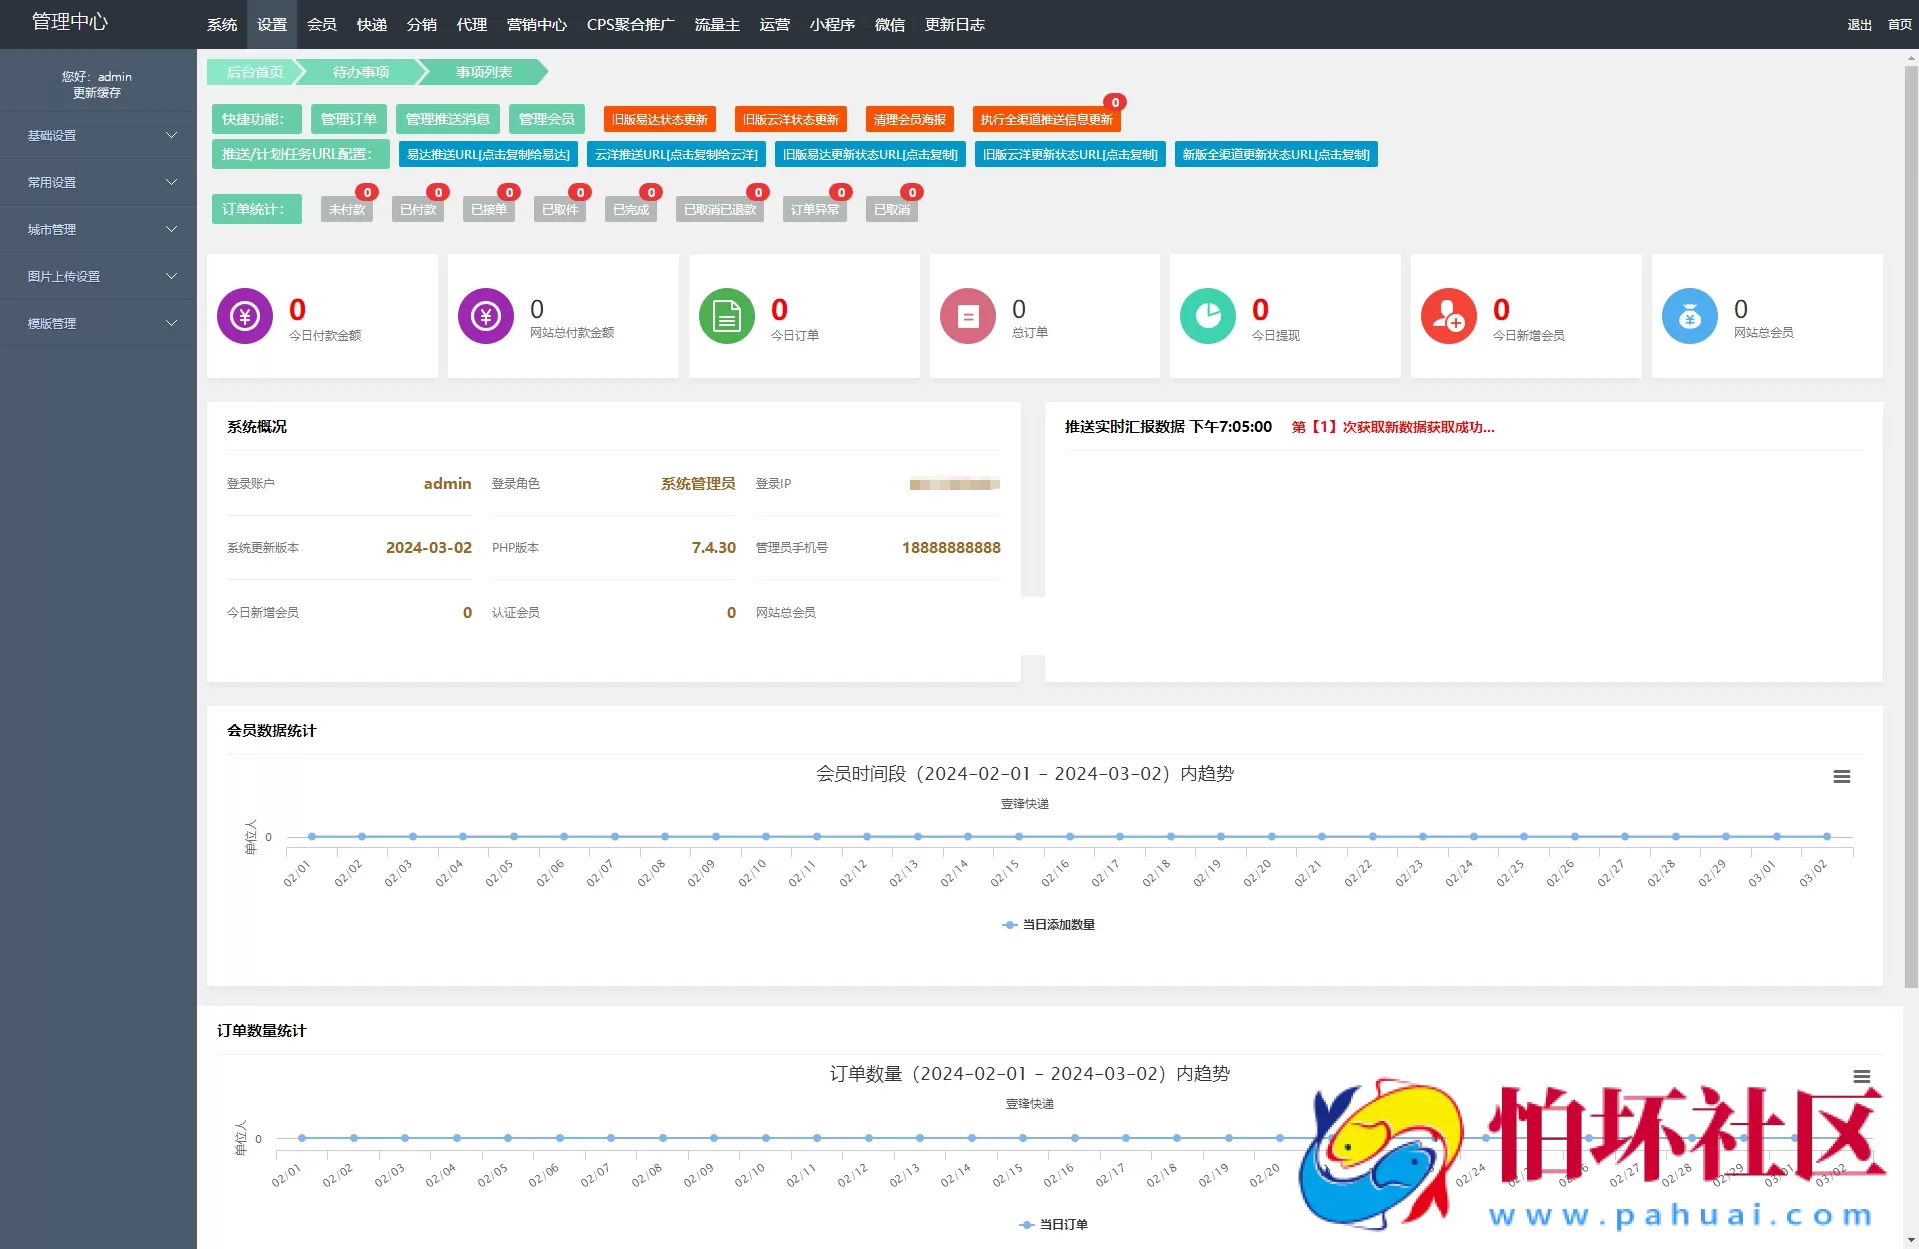Click the 管理订单 quick action button
The width and height of the screenshot is (1919, 1249).
coord(348,119)
